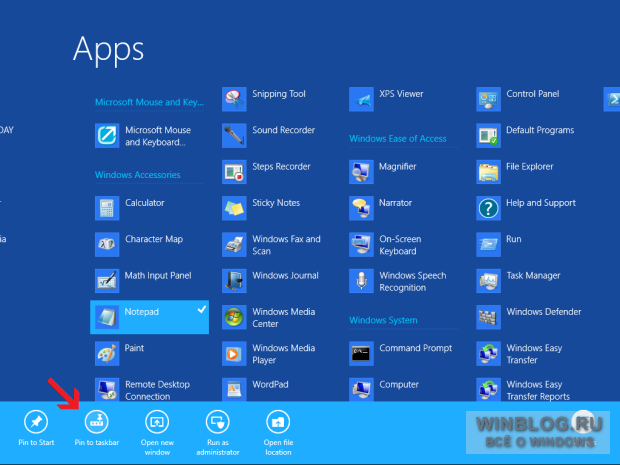Launch Windows Media Center icon
The image size is (620, 465).
(x=234, y=317)
